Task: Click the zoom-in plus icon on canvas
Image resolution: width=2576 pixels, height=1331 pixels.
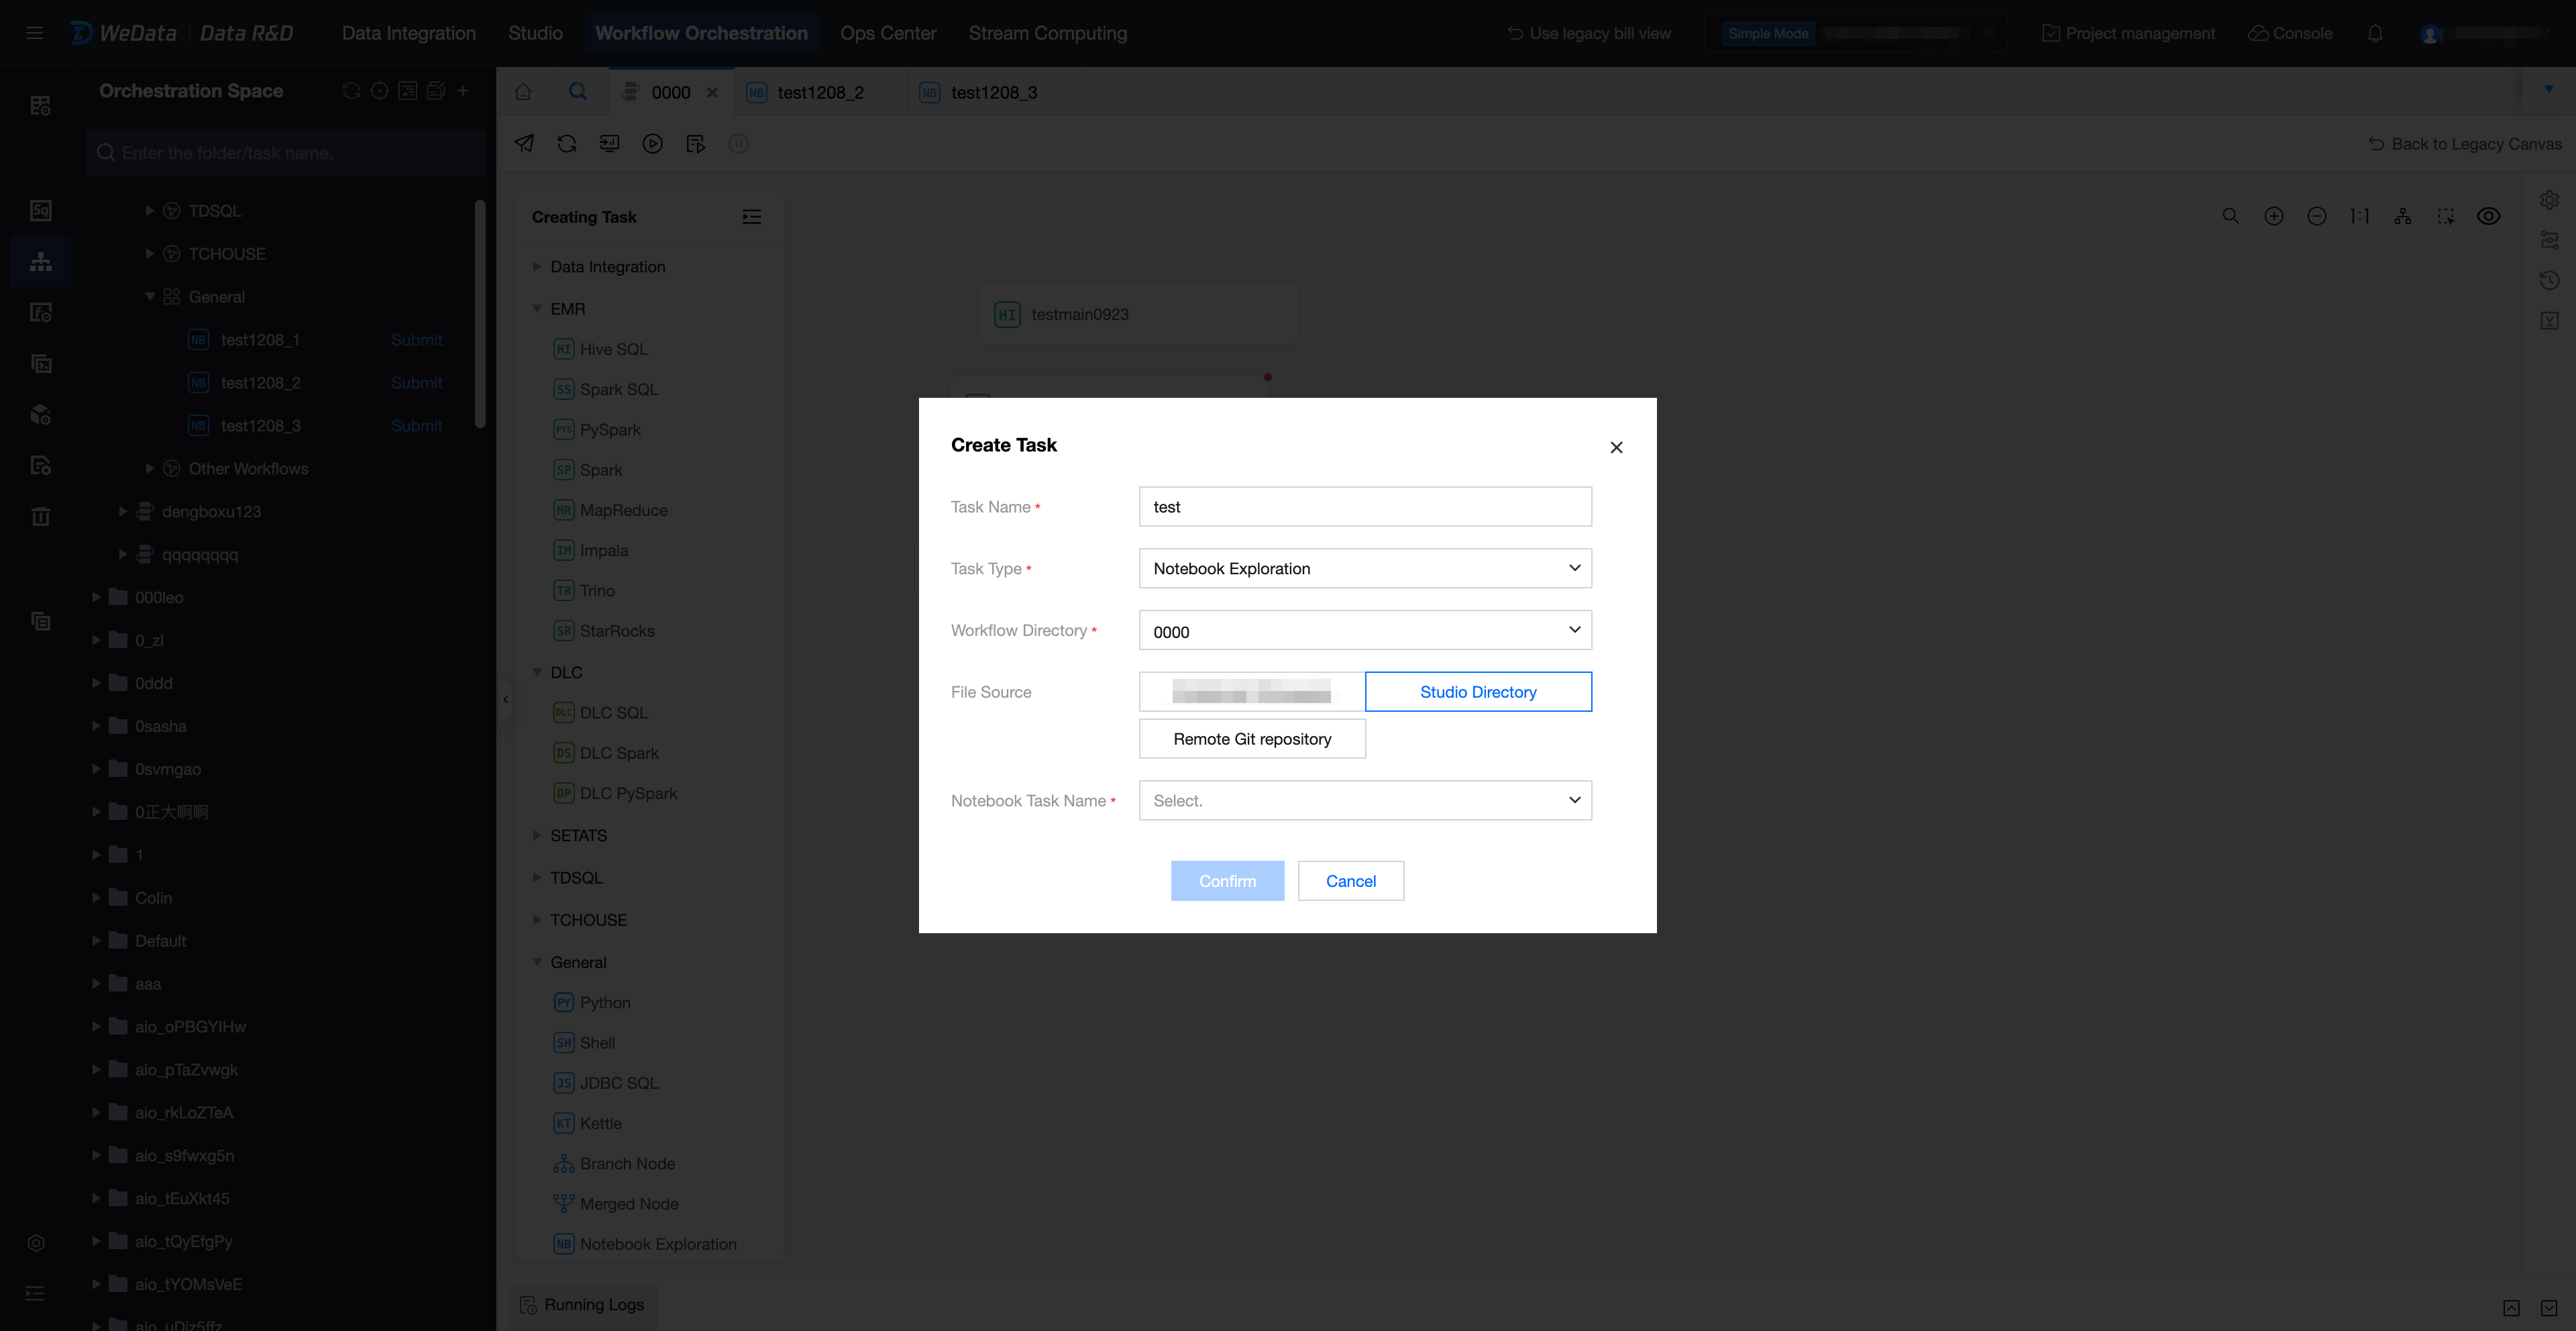Action: [x=2273, y=216]
